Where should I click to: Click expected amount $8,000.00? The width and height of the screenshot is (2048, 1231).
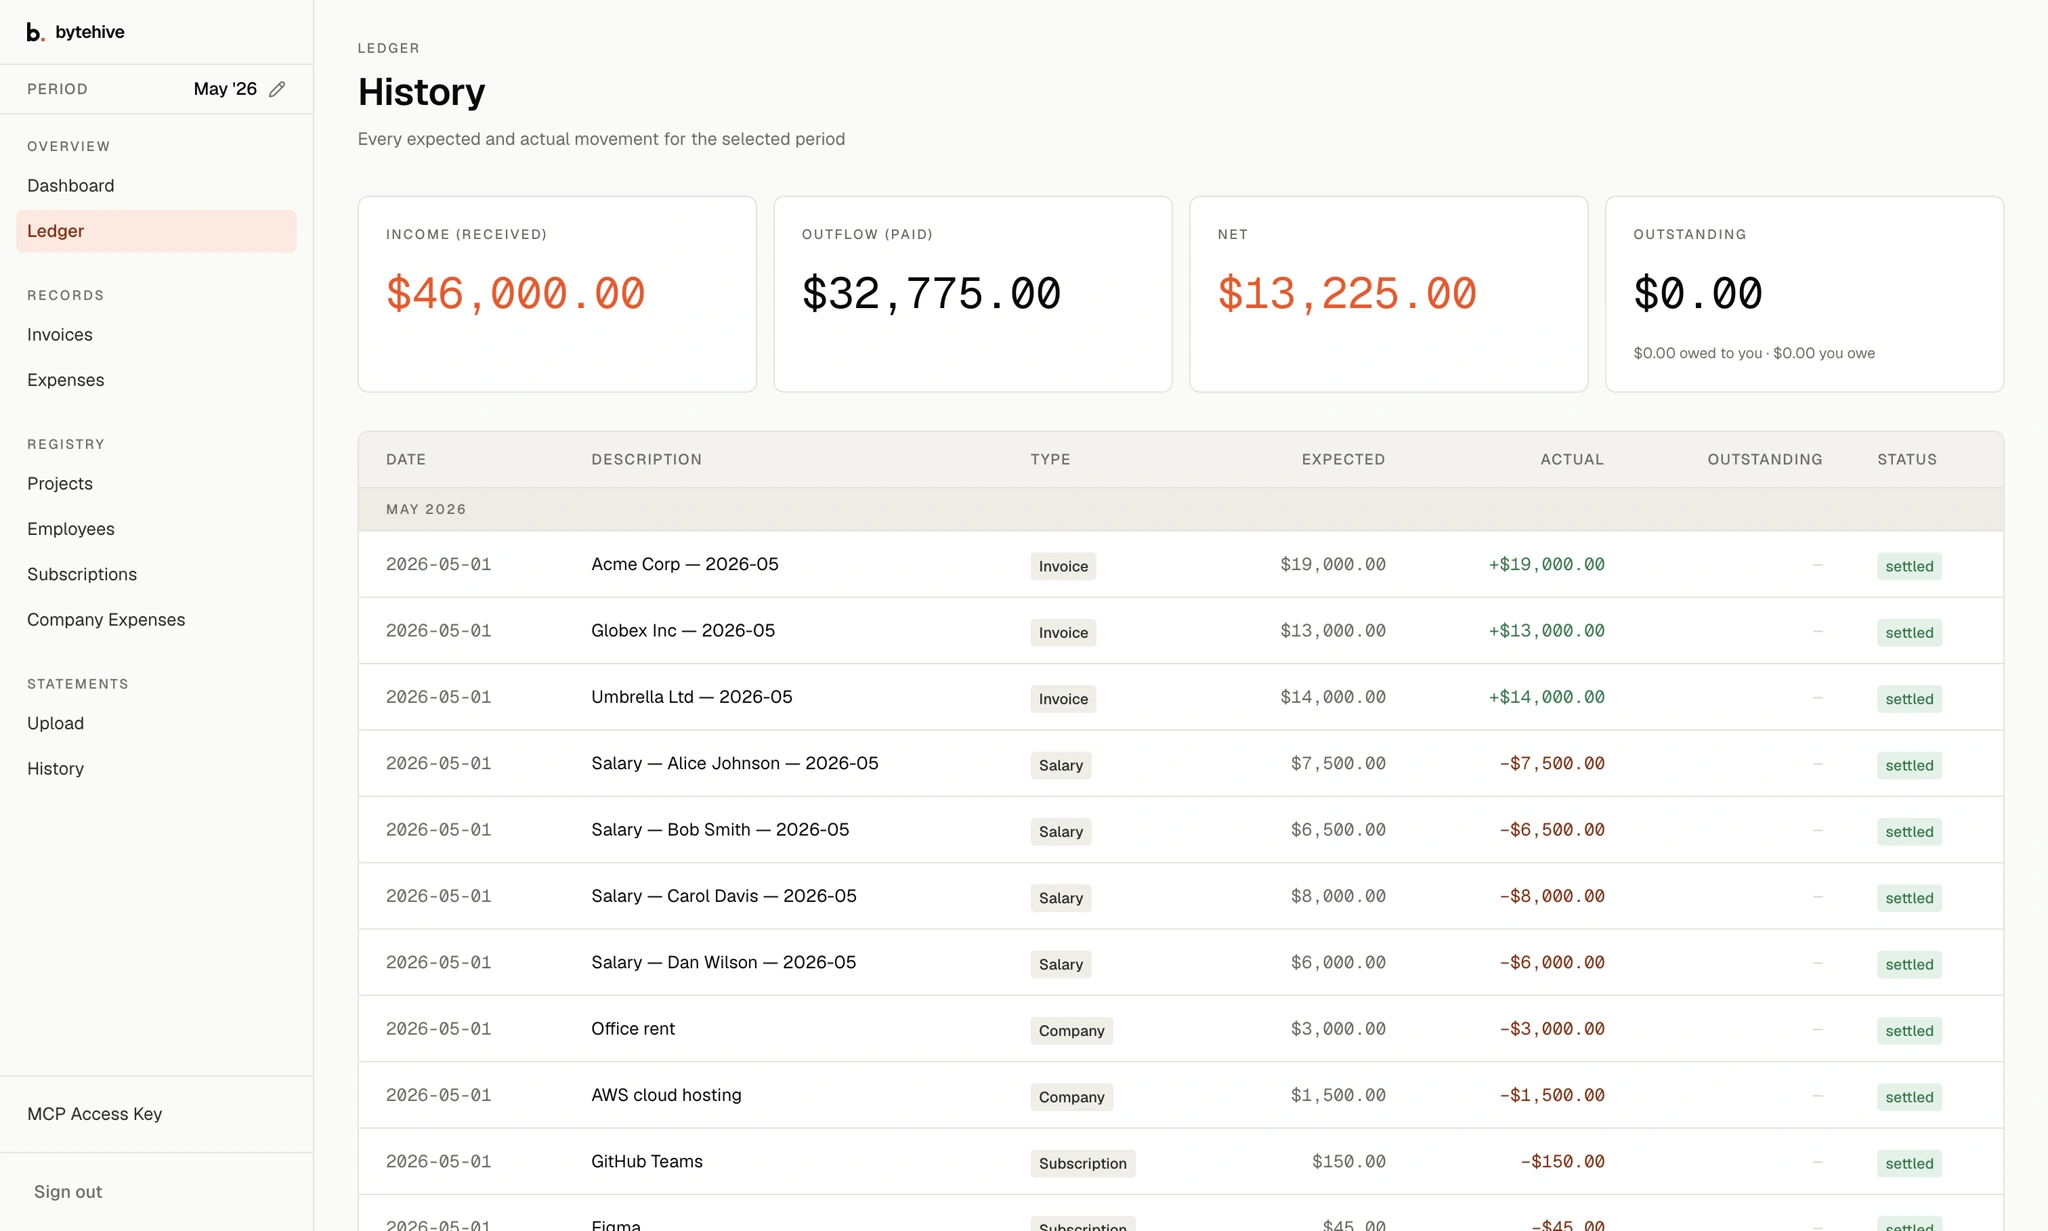(1338, 896)
